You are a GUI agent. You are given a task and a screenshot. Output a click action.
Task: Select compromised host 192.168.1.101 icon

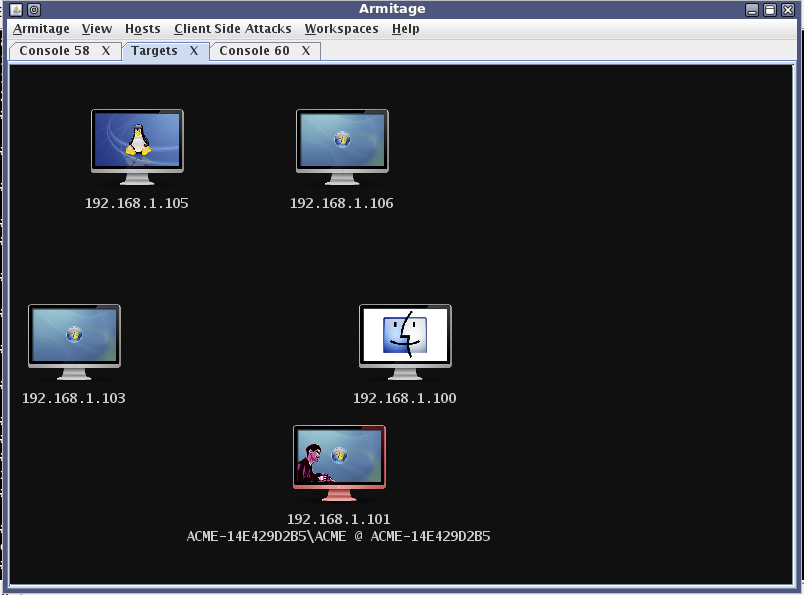click(x=339, y=462)
